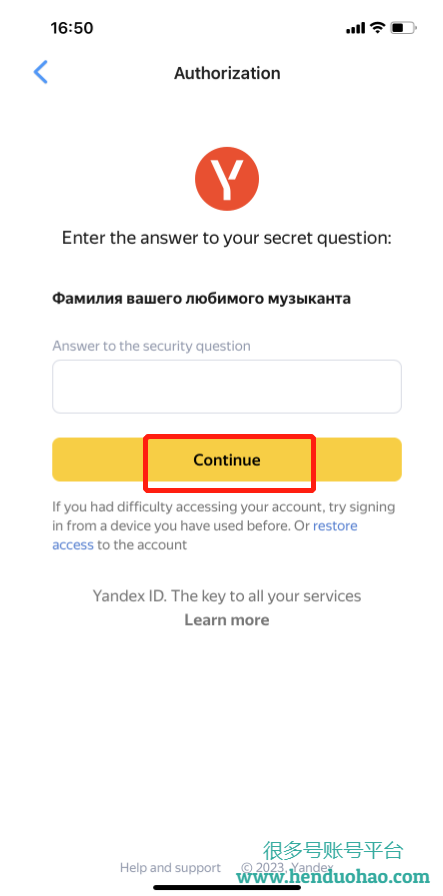Screen dimensions: 443x896
Task: Open Help and support in footer
Action: (170, 867)
